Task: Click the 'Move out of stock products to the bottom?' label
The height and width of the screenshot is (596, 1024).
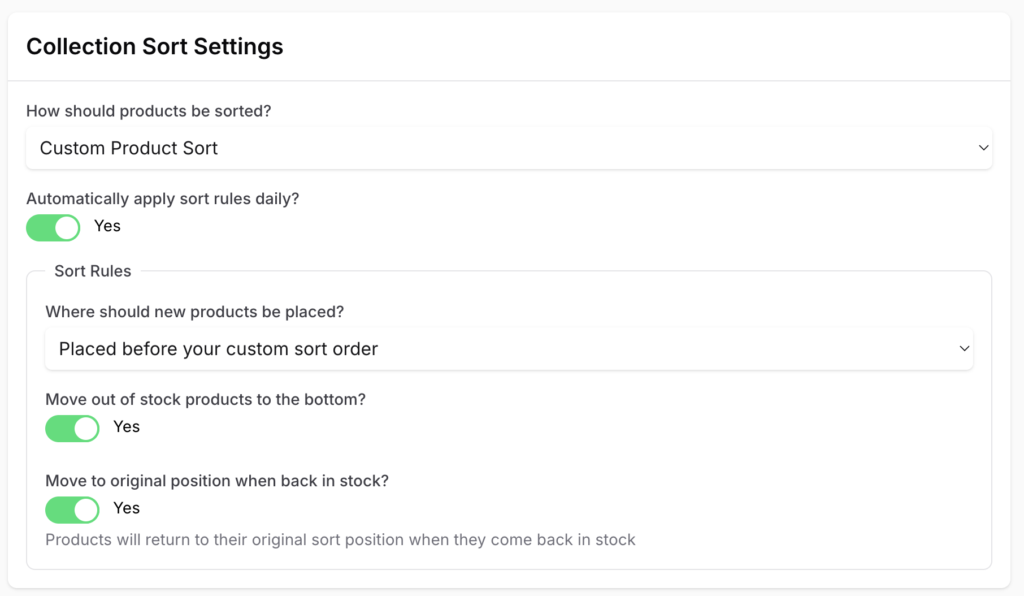Action: point(205,399)
